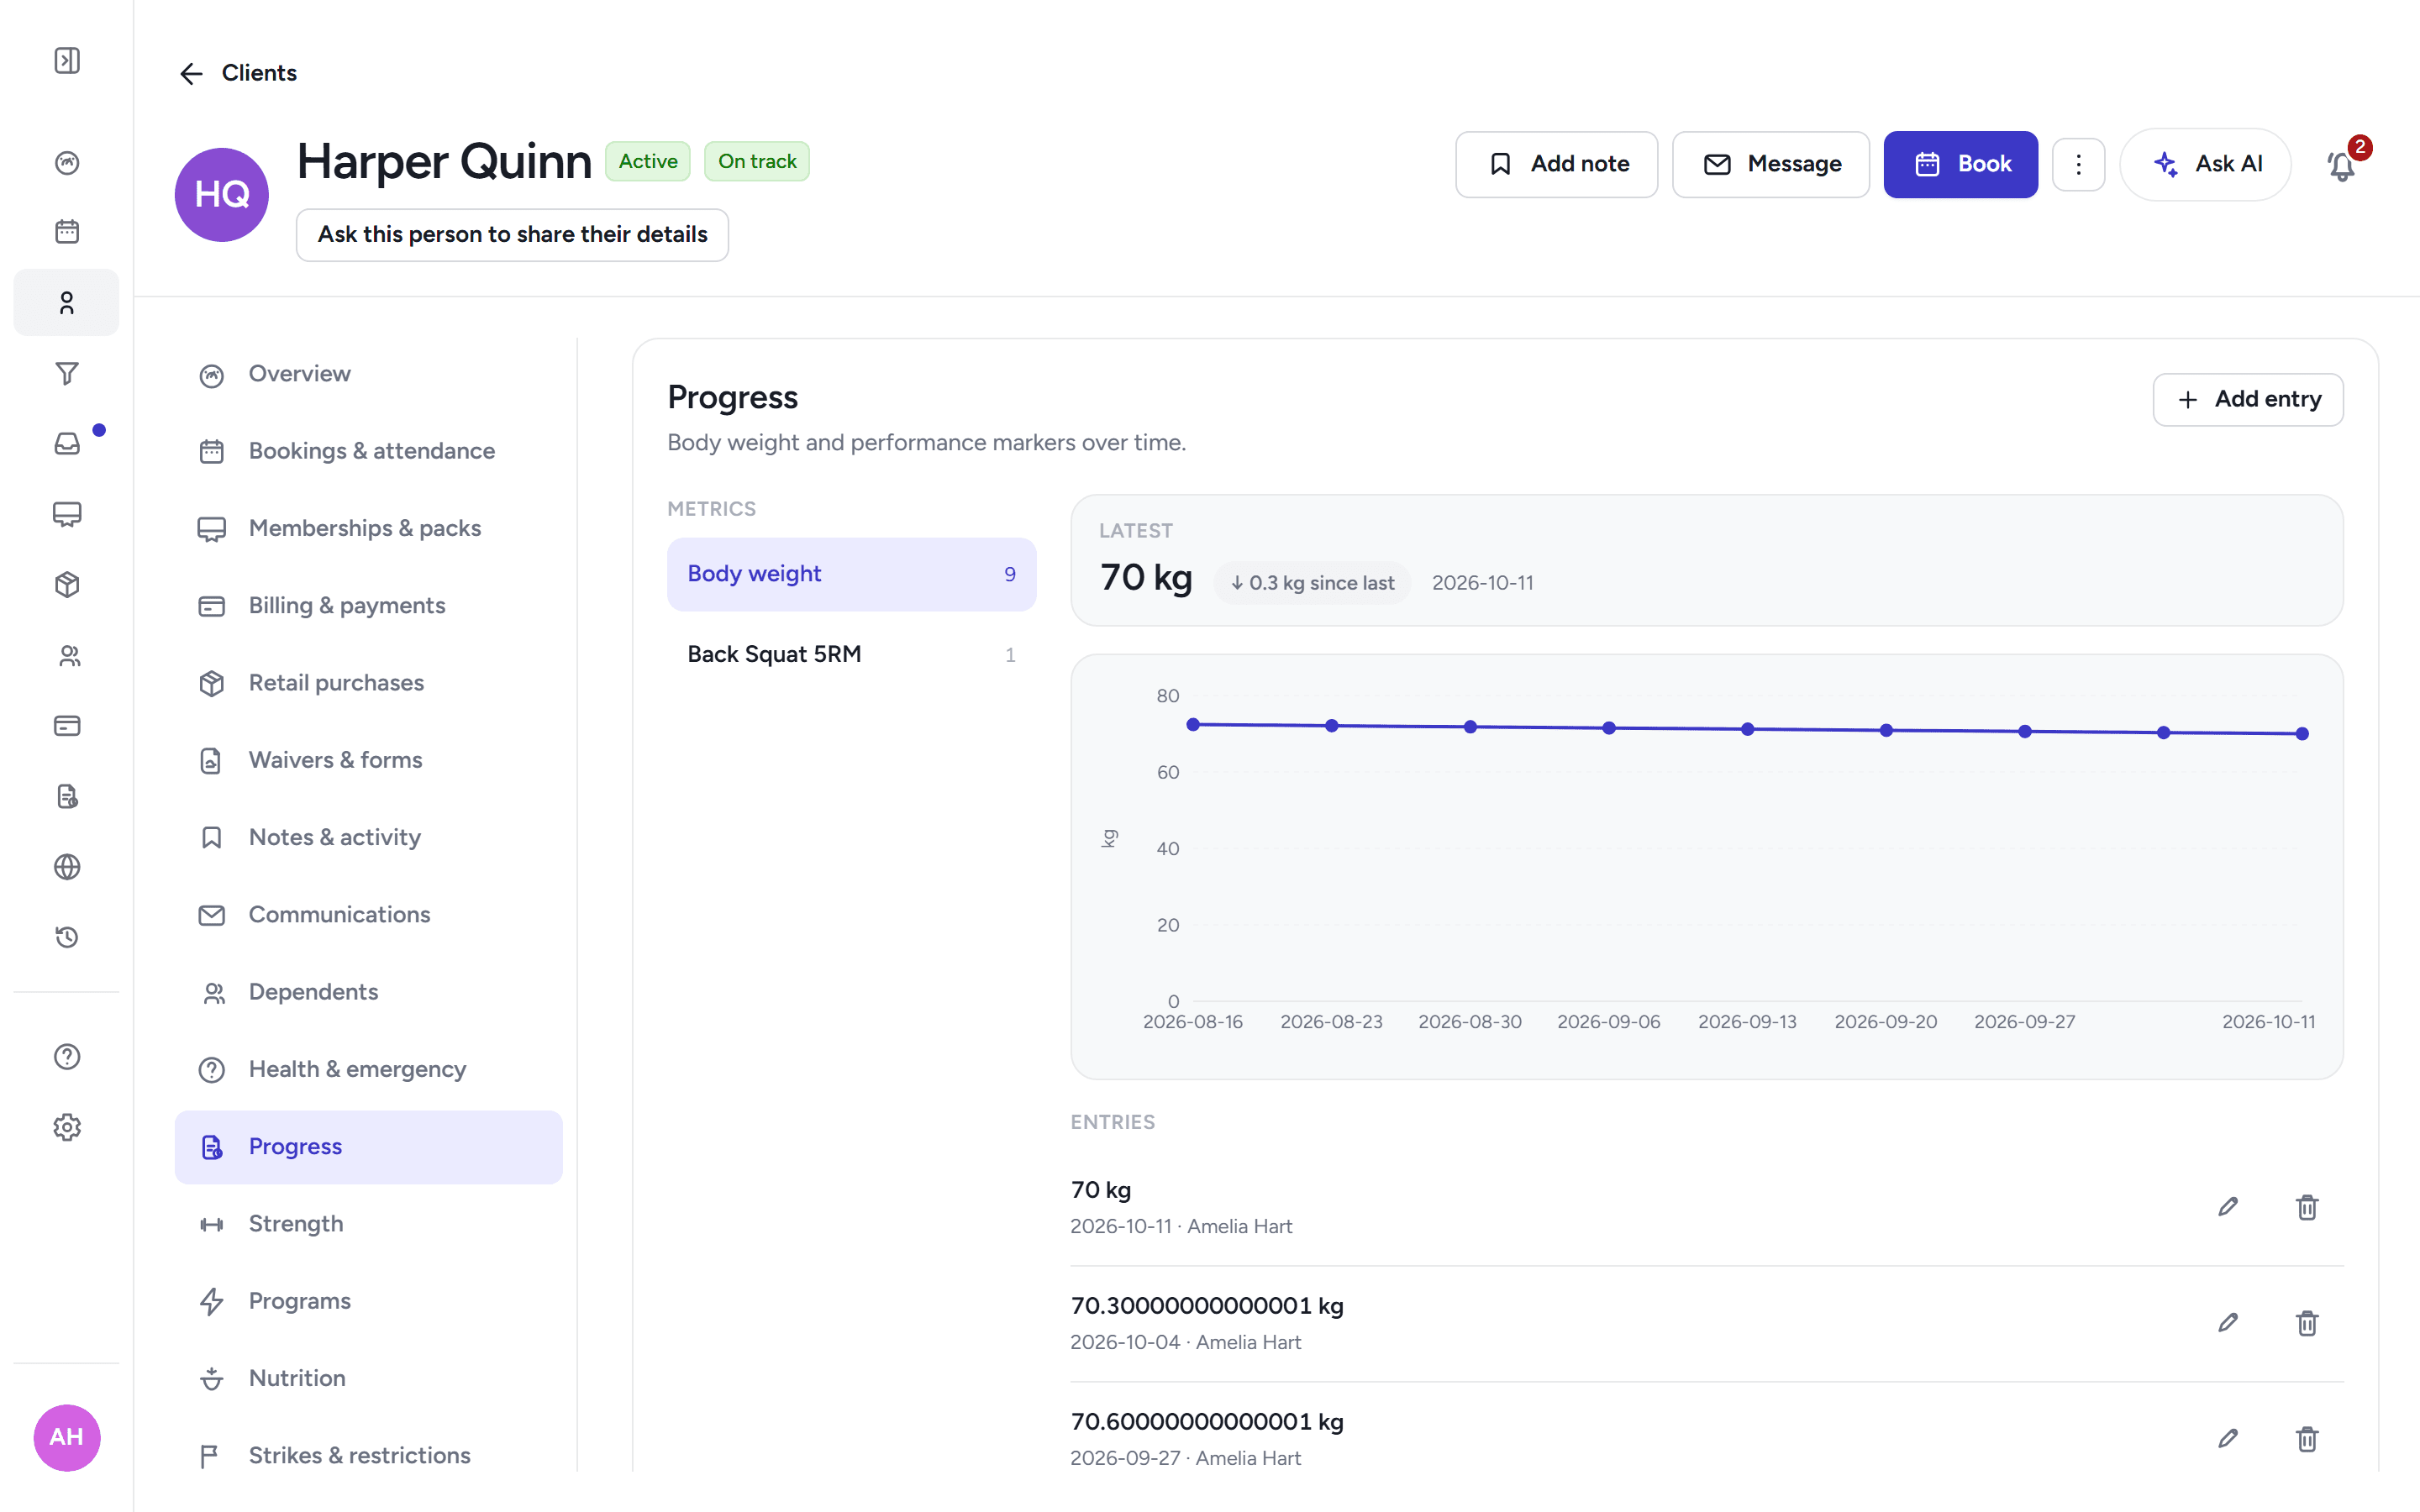
Task: Select the Back Squat 5RM metric
Action: [851, 655]
